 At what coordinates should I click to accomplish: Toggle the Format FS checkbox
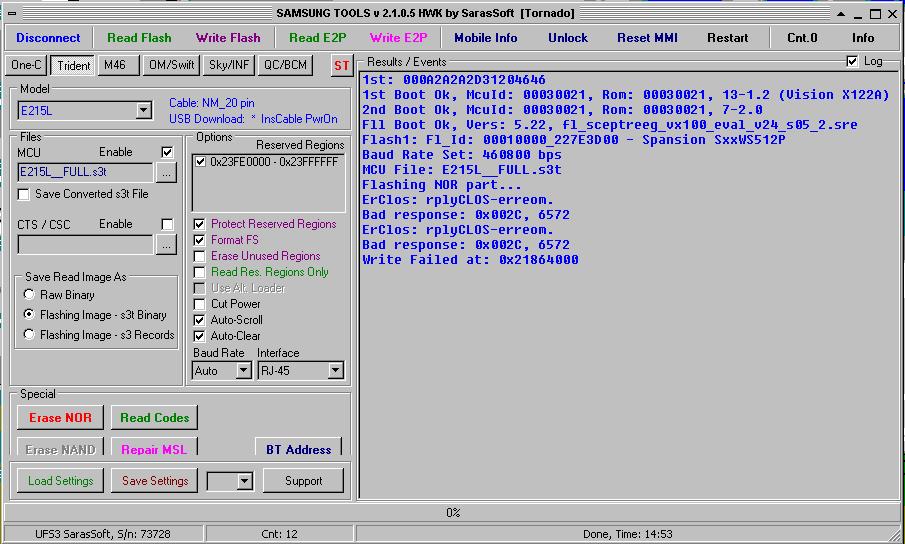click(200, 240)
